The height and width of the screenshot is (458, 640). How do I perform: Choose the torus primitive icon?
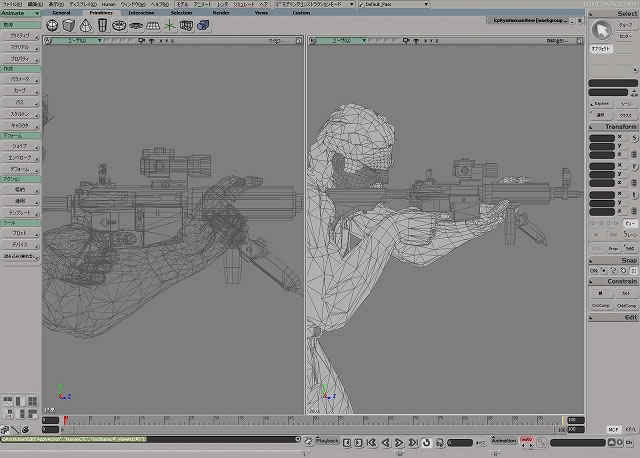118,24
